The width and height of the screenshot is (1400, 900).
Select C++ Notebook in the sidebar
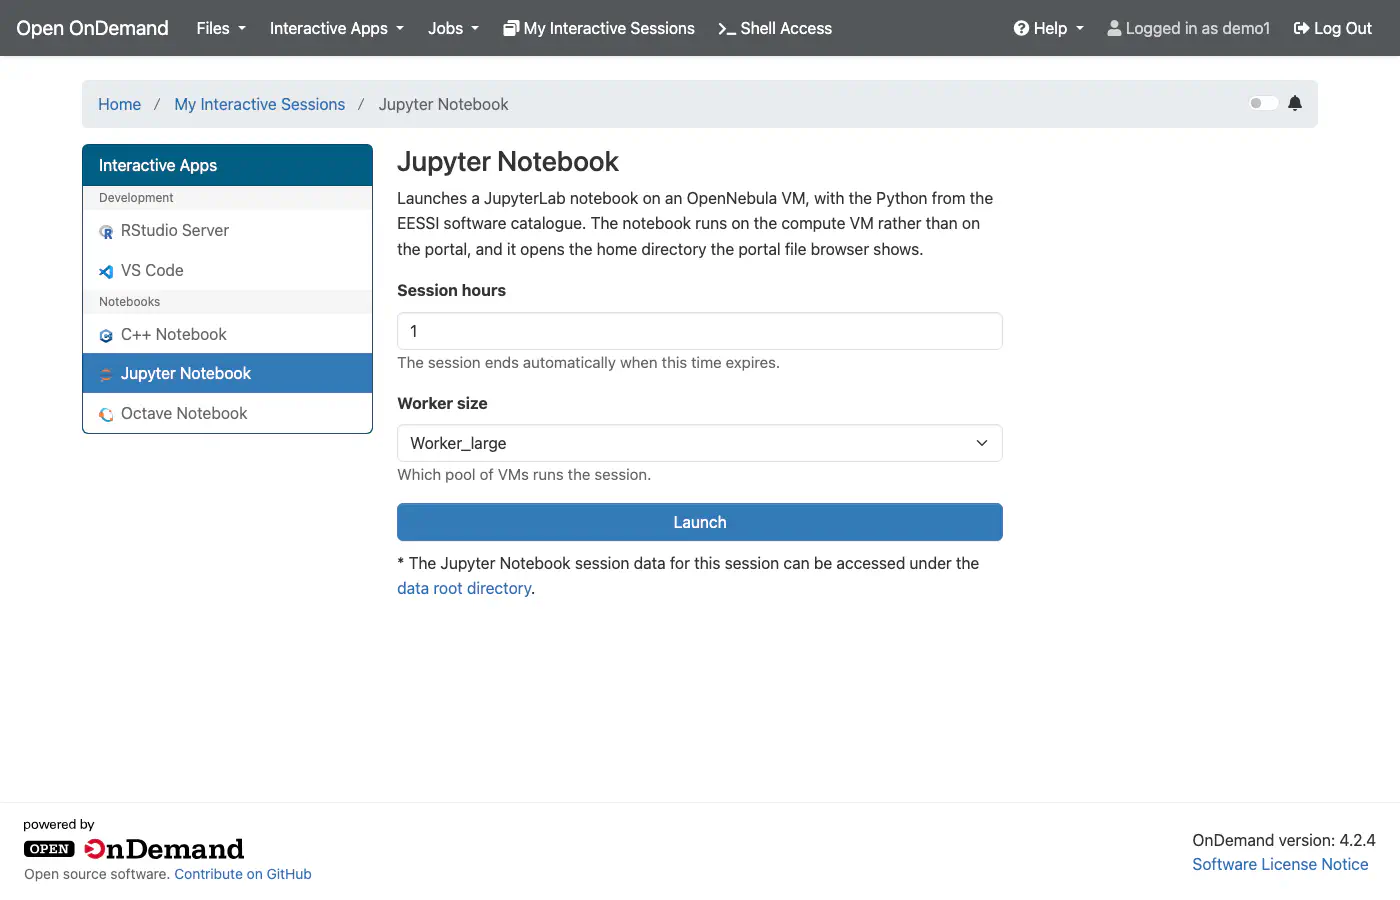[227, 334]
